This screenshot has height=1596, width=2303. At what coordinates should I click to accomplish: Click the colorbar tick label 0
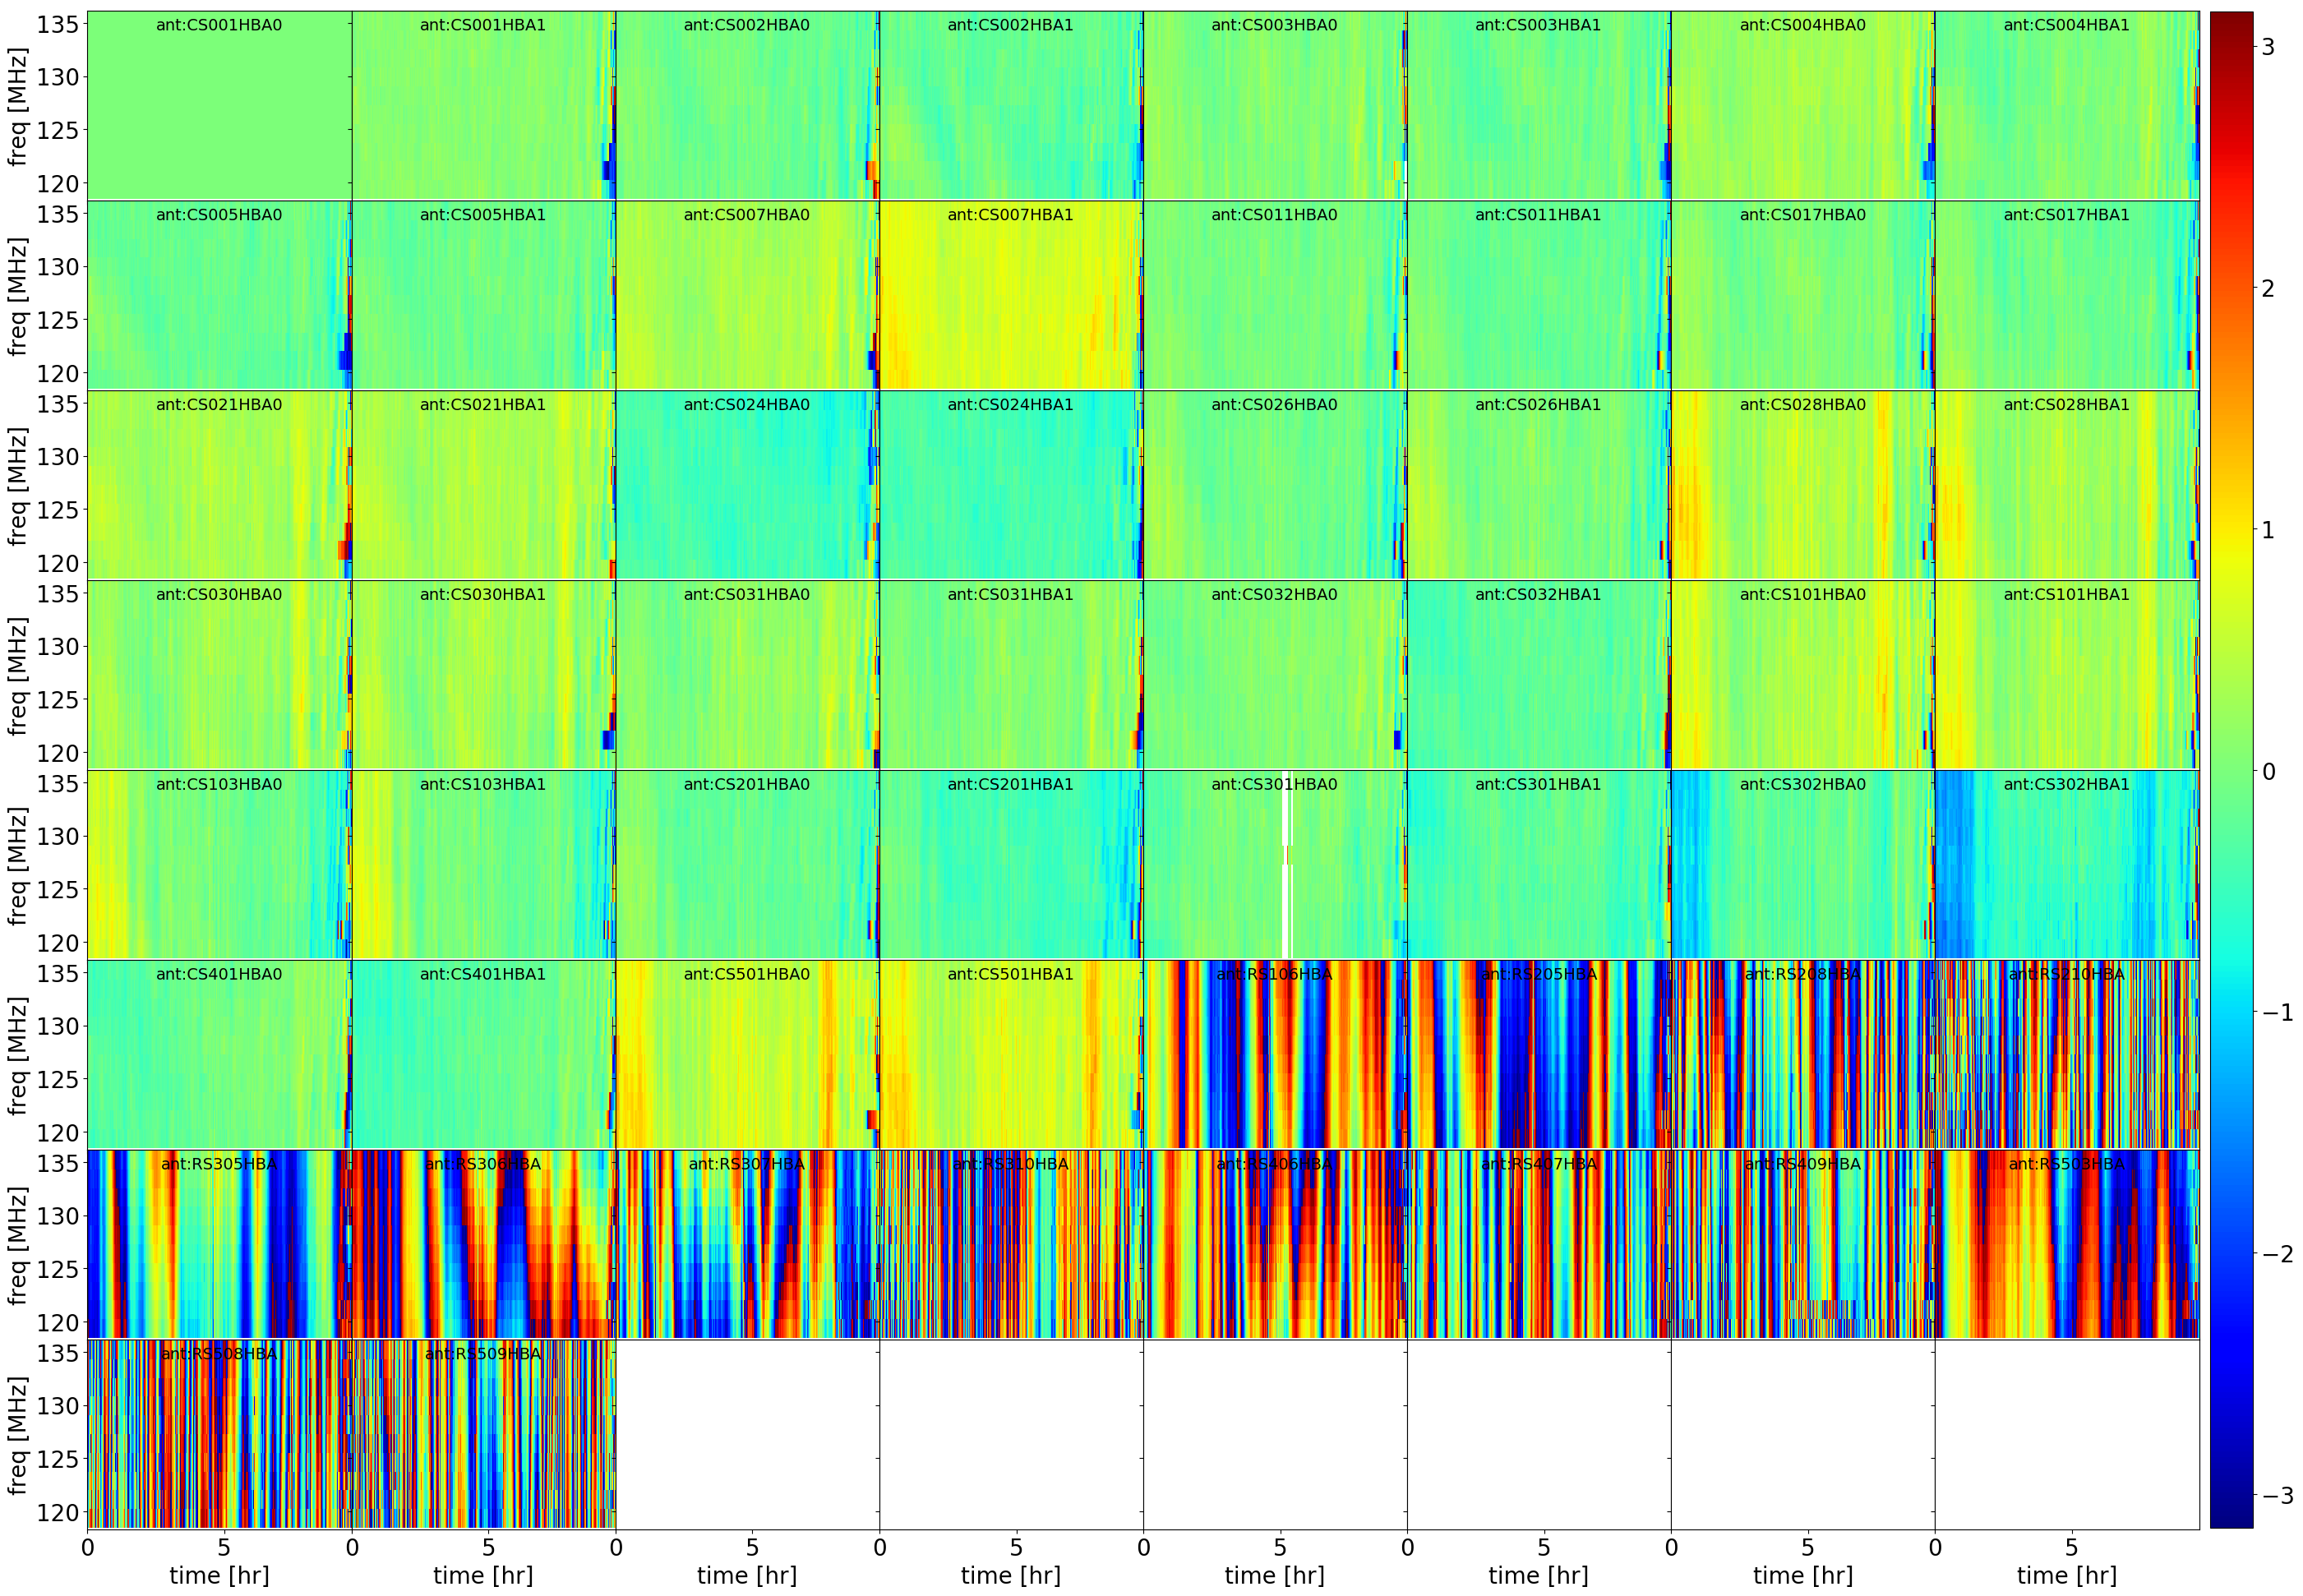click(2268, 772)
